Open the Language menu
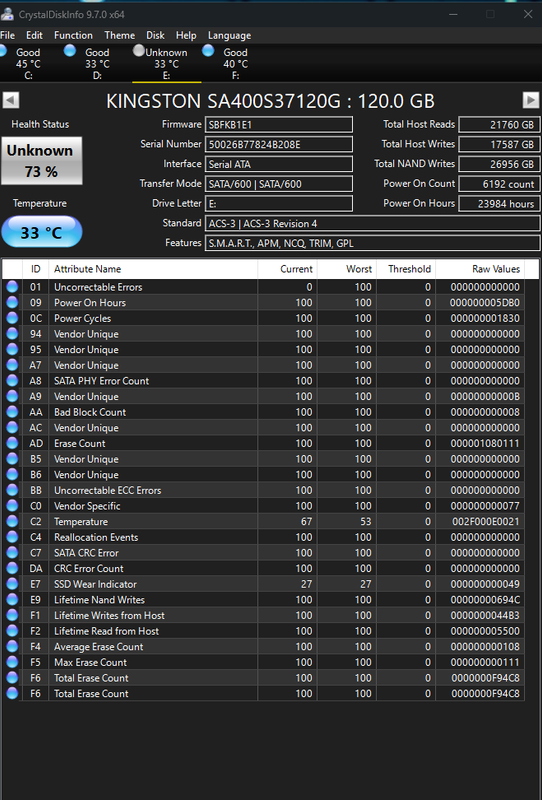This screenshot has width=542, height=800. tap(229, 35)
